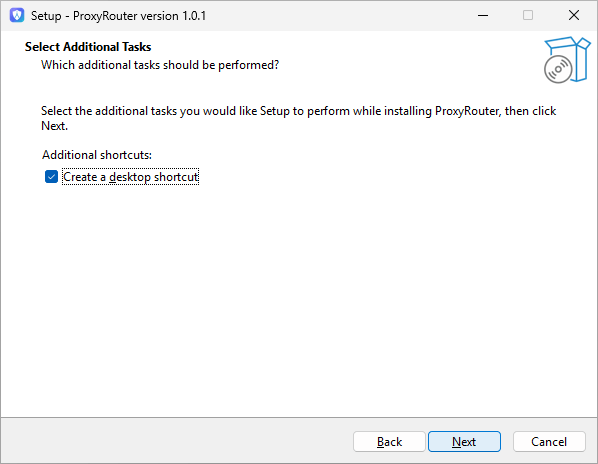The image size is (598, 464).
Task: Click the instruction paragraph about additional tasks
Action: click(299, 118)
